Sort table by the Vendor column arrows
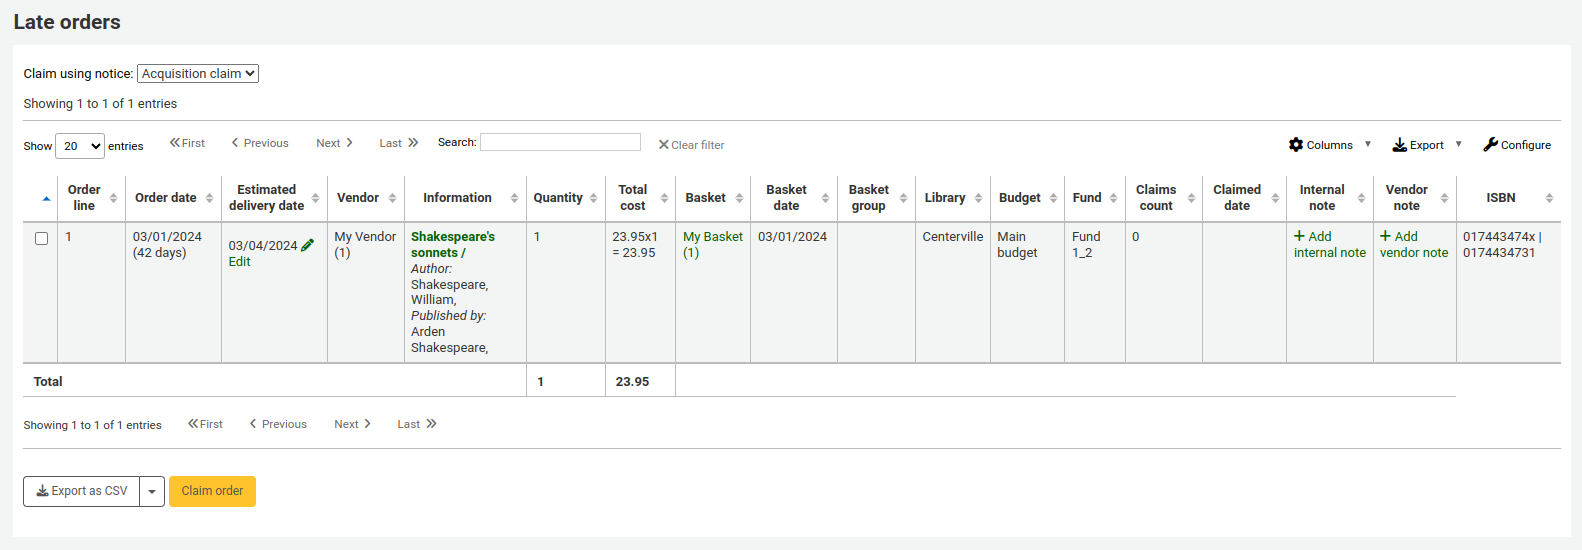 [392, 198]
